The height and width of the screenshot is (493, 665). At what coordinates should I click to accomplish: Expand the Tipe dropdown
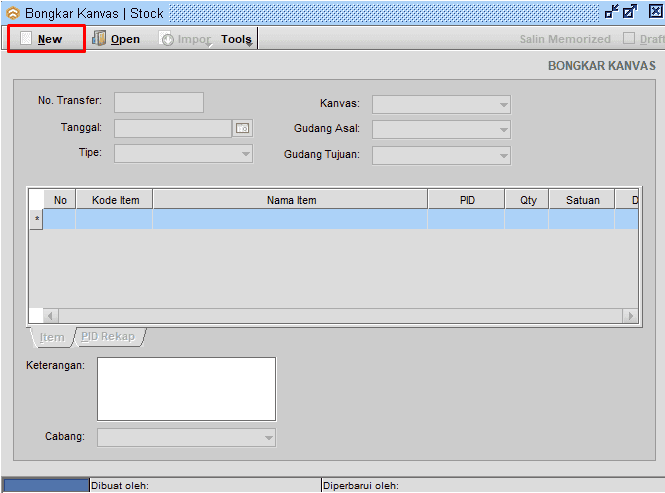click(246, 154)
